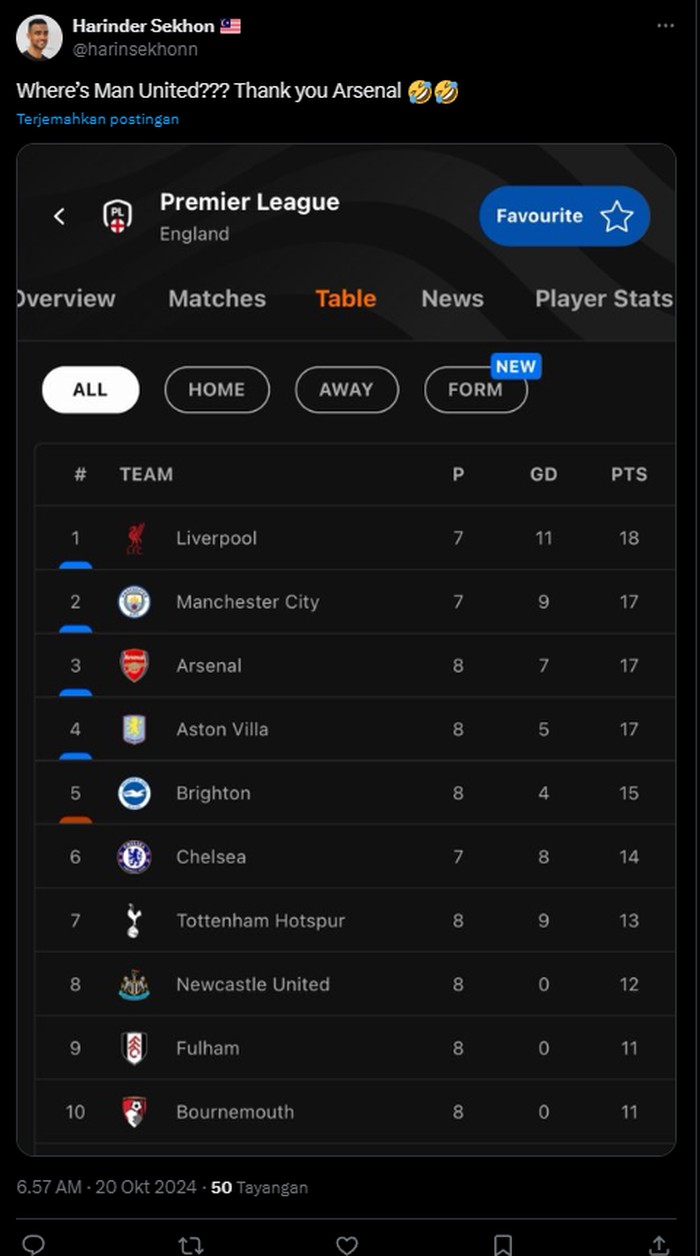Click Harinder Sekhon's profile avatar
This screenshot has height=1256, width=700.
tap(39, 37)
